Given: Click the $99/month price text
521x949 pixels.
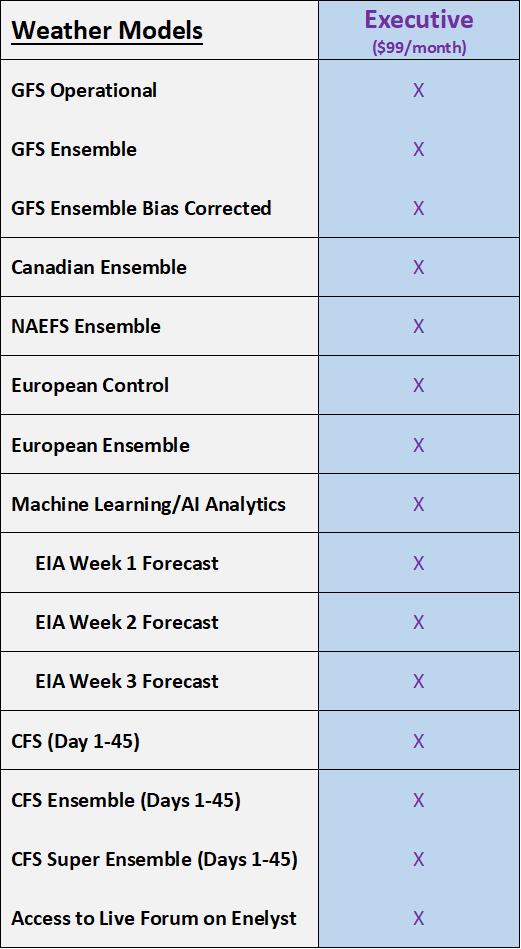Looking at the screenshot, I should [x=419, y=48].
